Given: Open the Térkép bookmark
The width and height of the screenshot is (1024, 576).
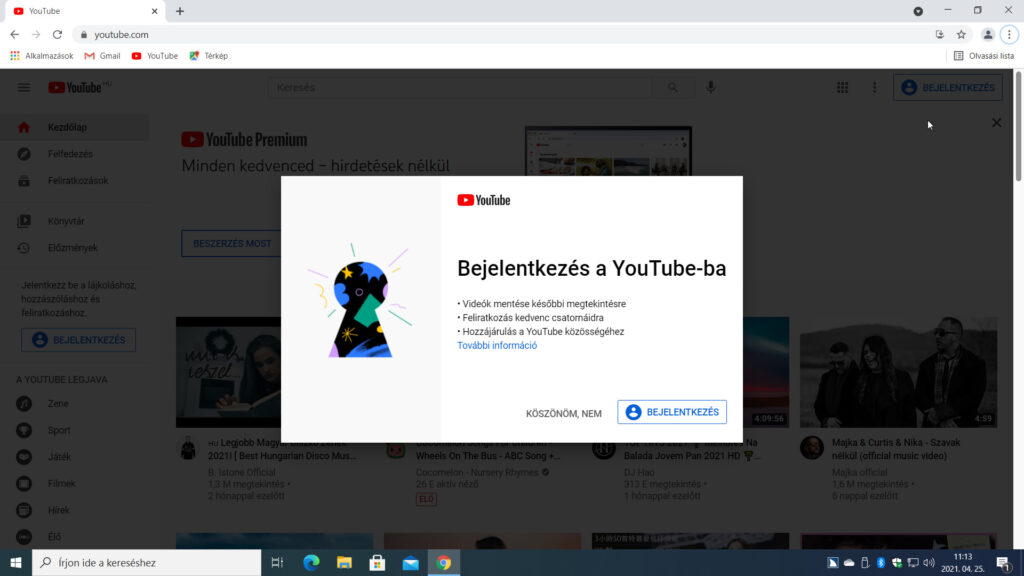Looking at the screenshot, I should coord(208,56).
